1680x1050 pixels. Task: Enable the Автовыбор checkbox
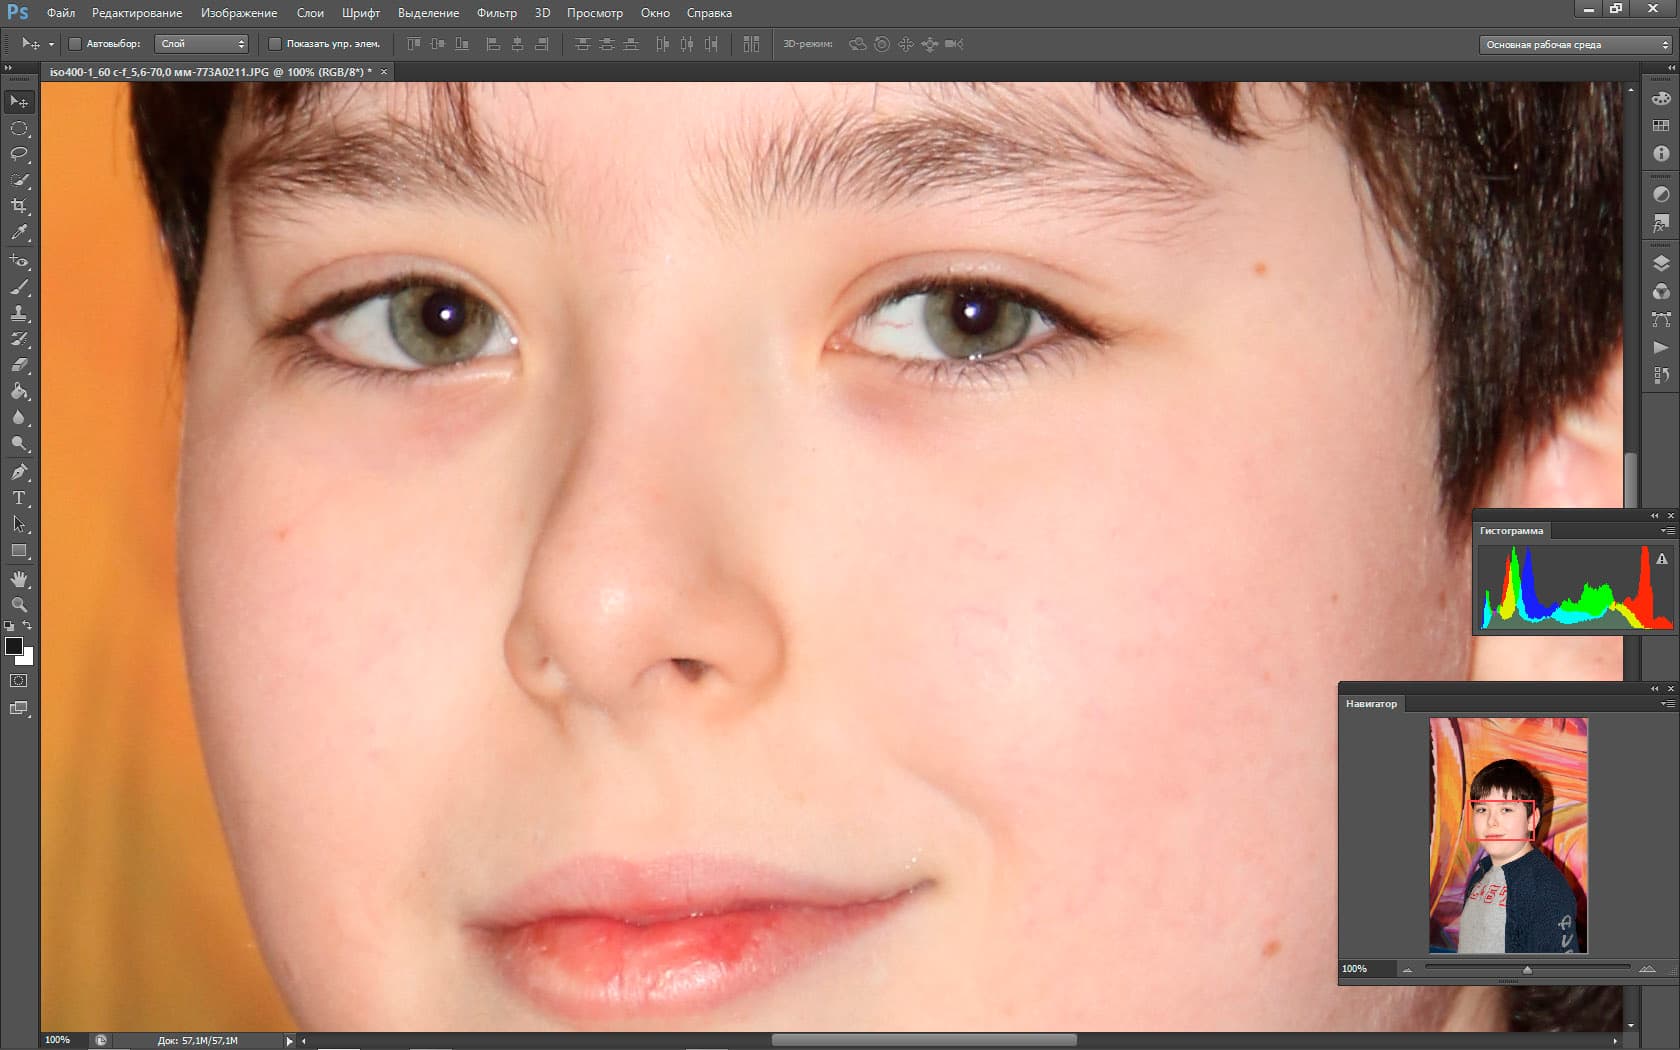pos(74,44)
